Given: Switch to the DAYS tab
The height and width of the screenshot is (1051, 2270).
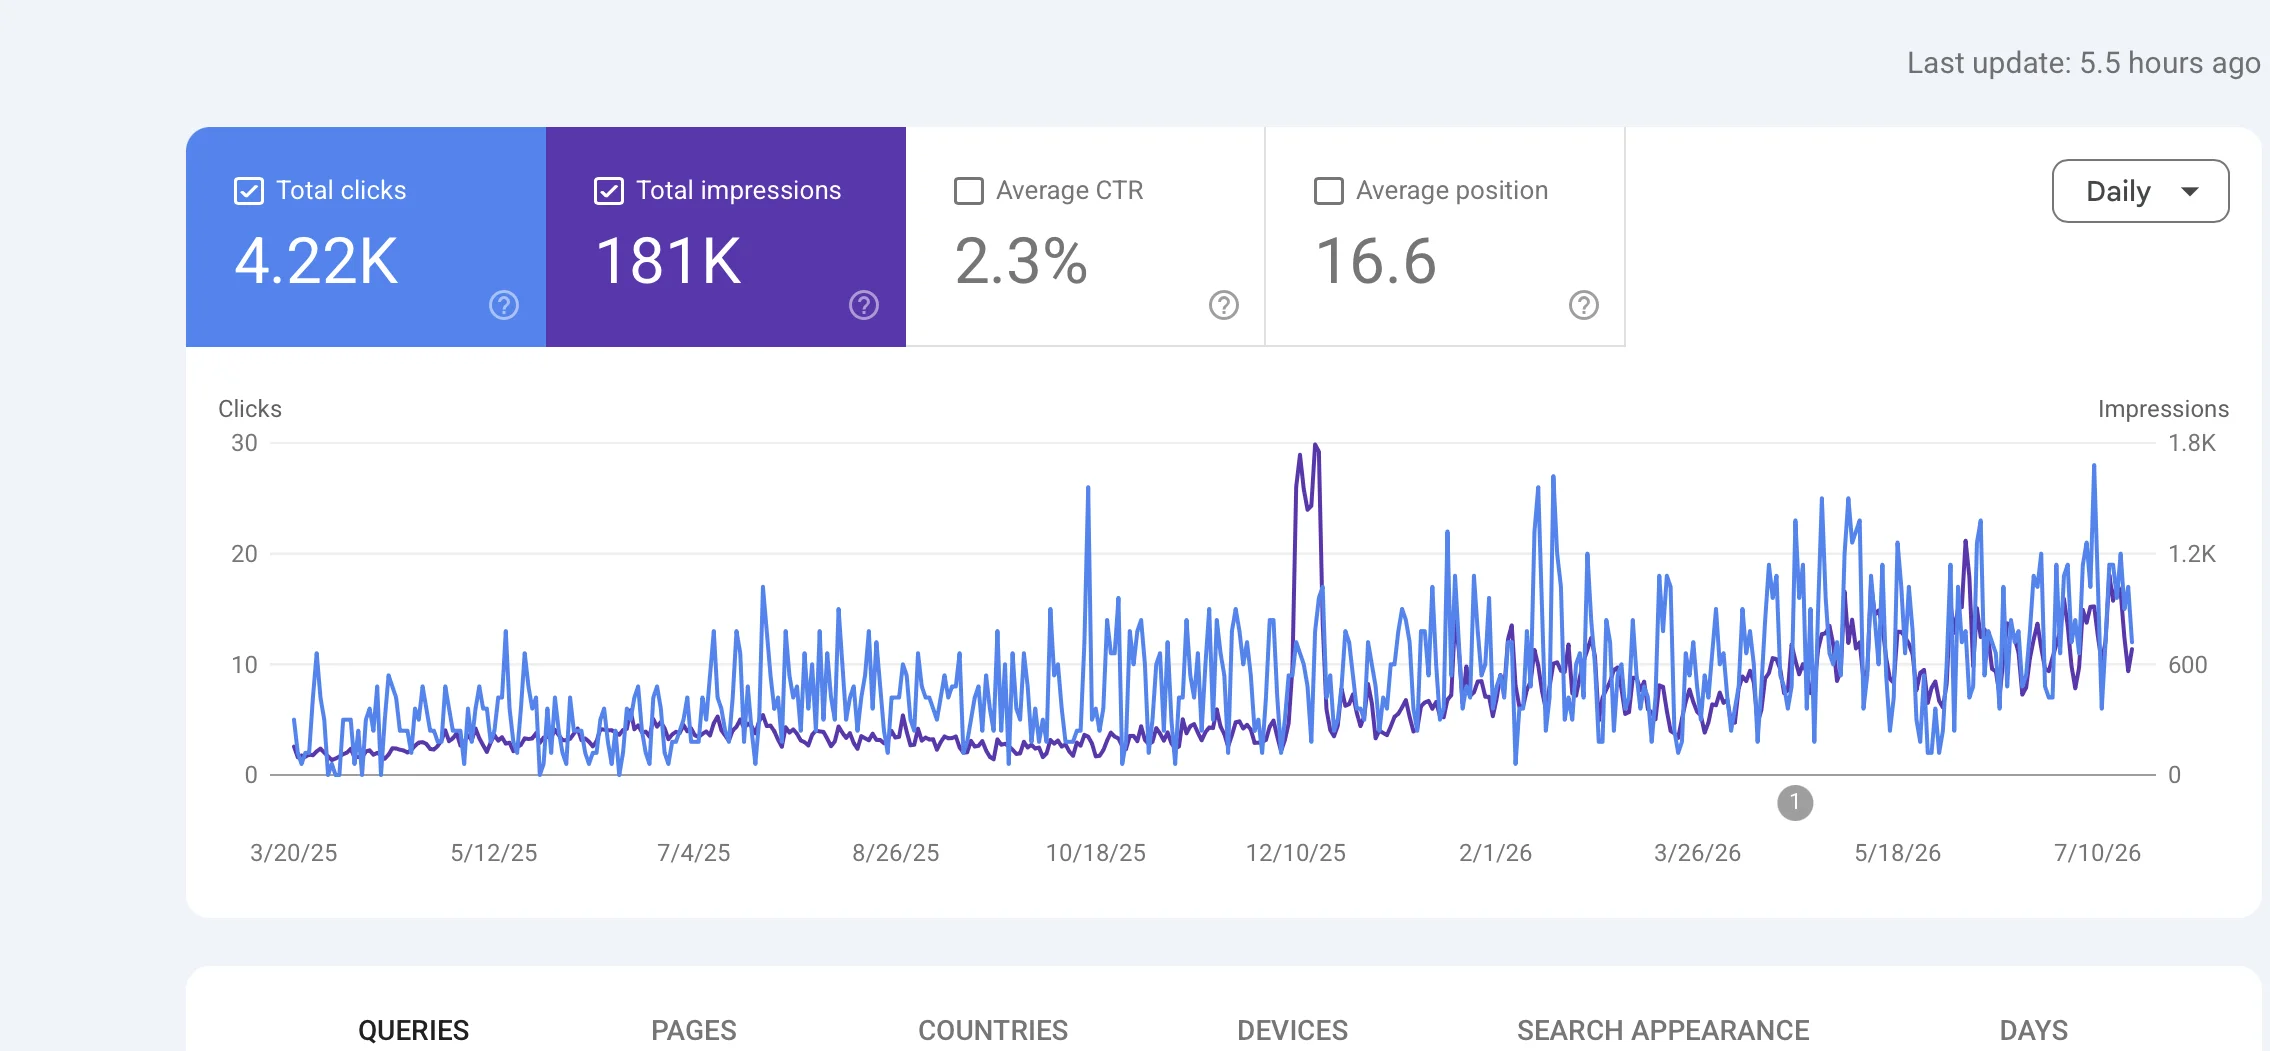Looking at the screenshot, I should [2034, 1030].
